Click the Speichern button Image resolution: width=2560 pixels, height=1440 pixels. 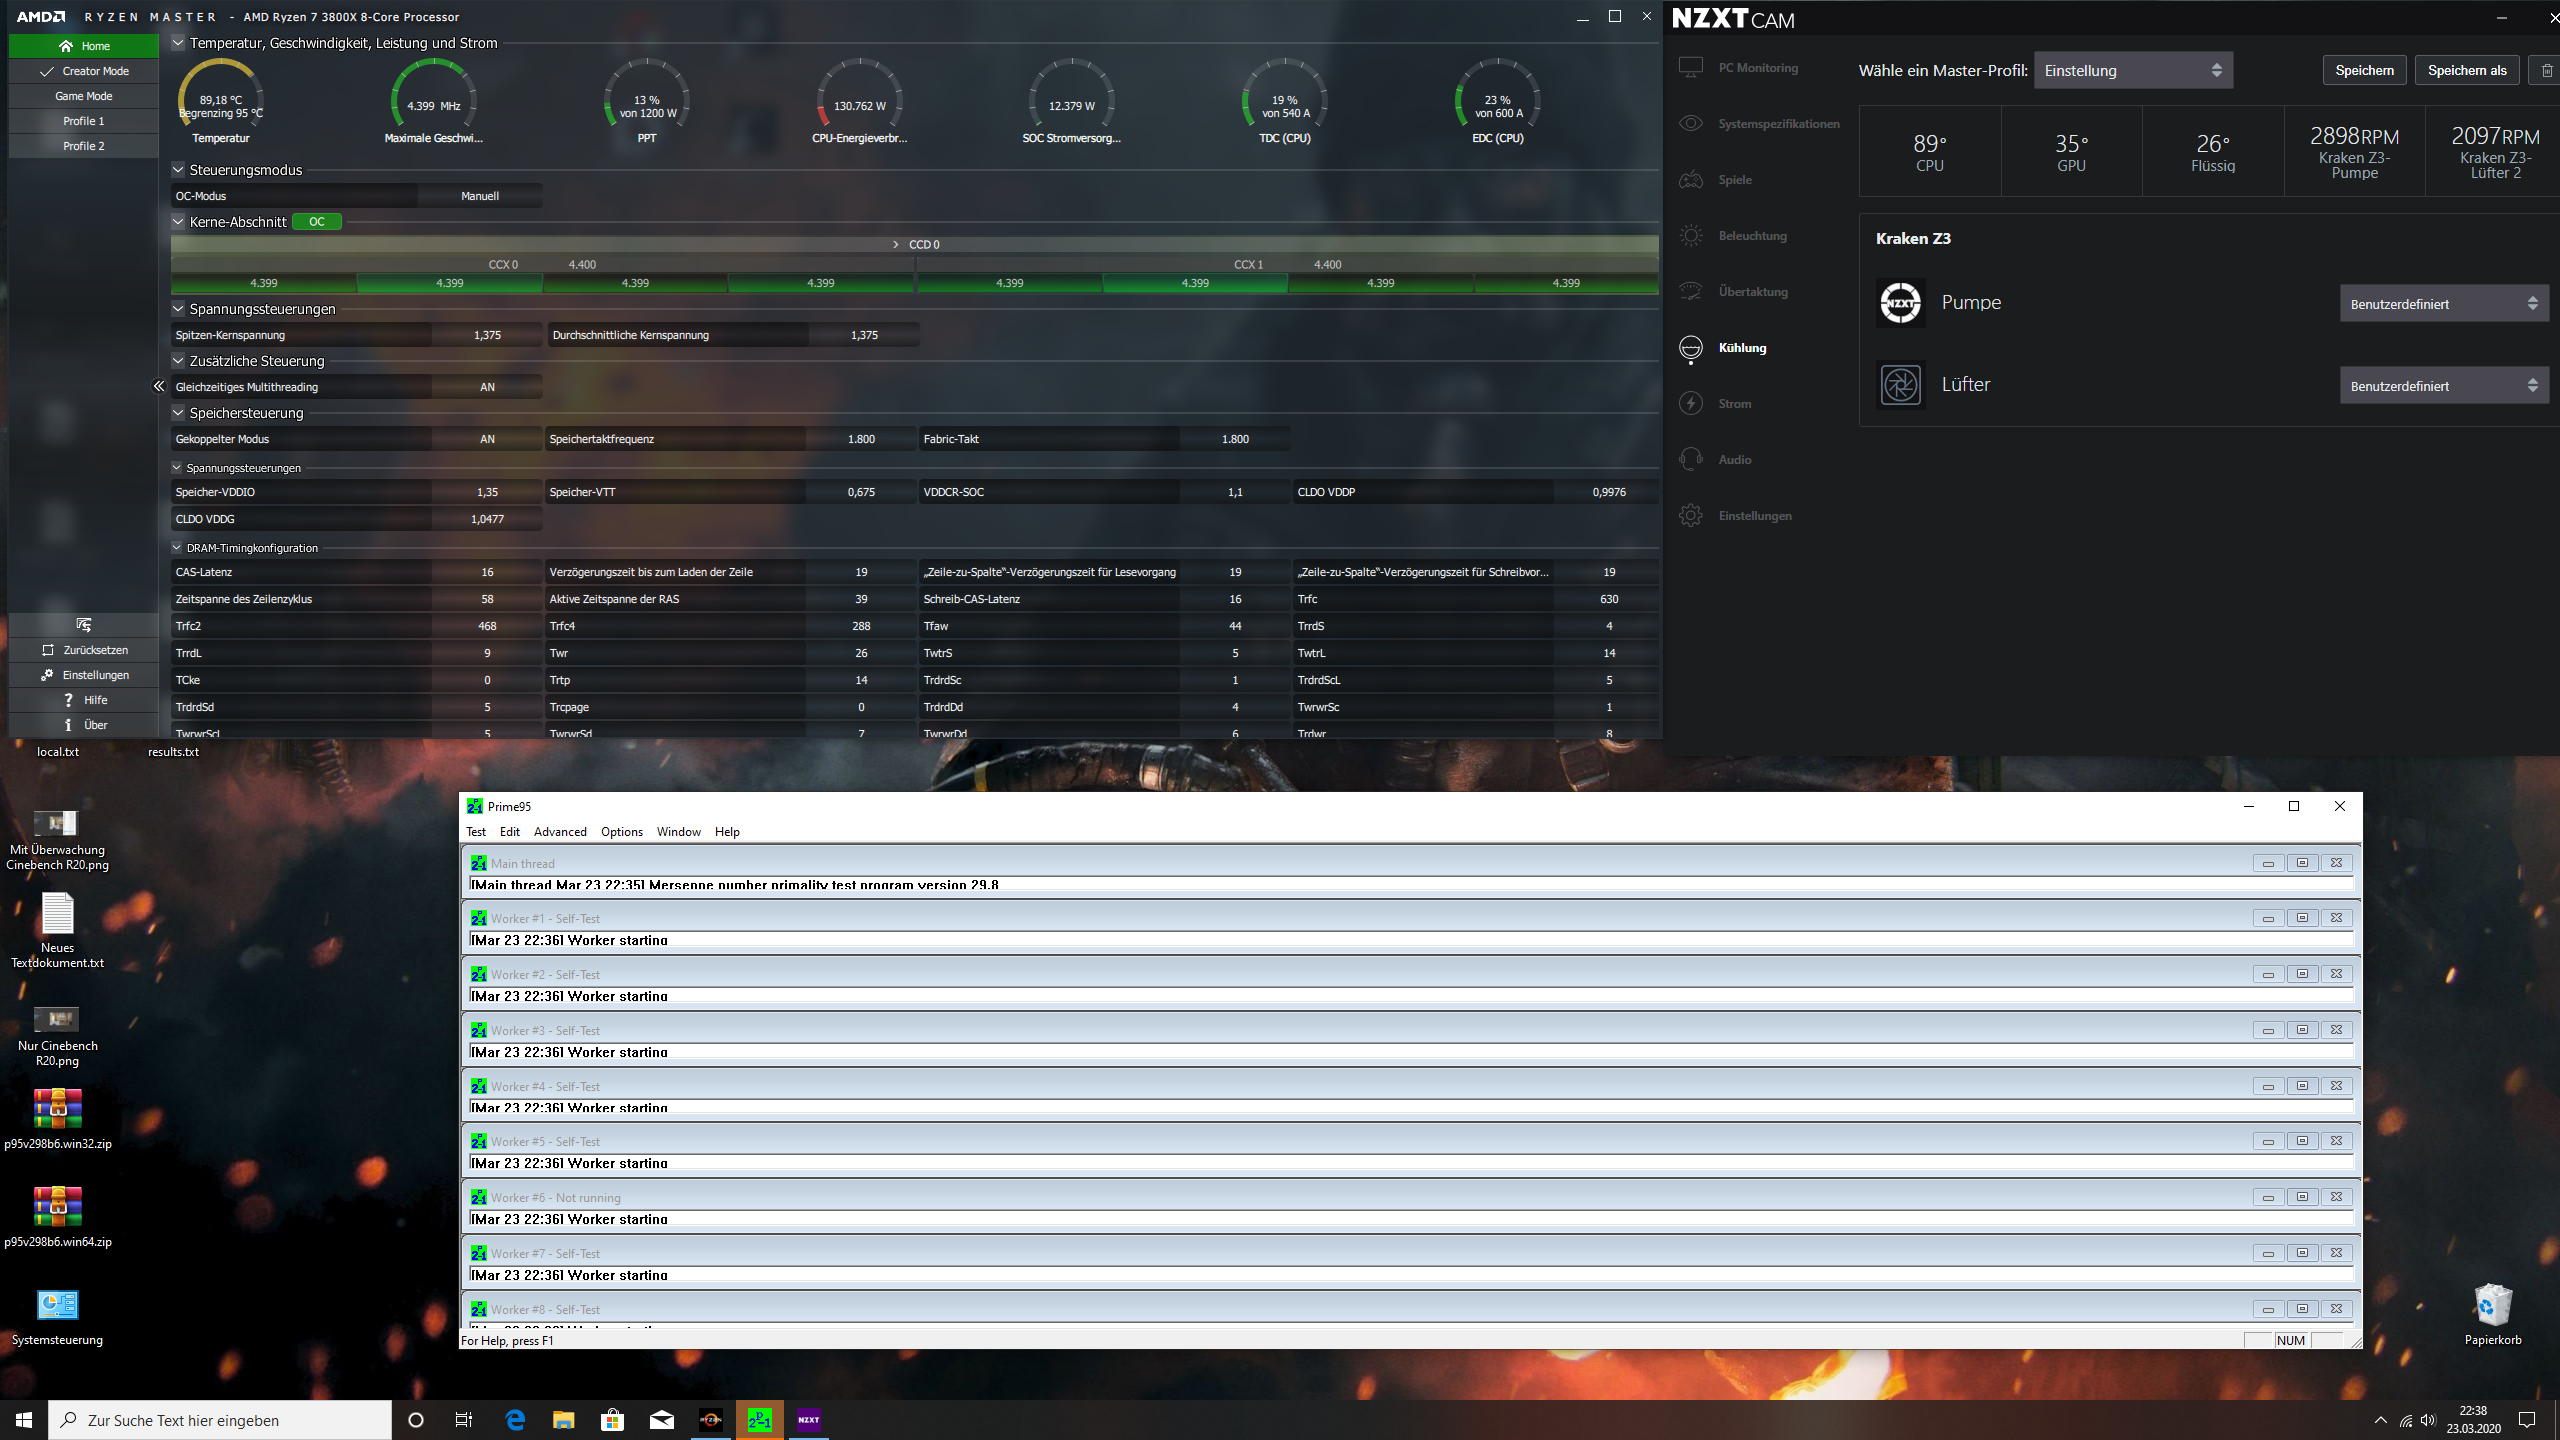pos(2364,70)
